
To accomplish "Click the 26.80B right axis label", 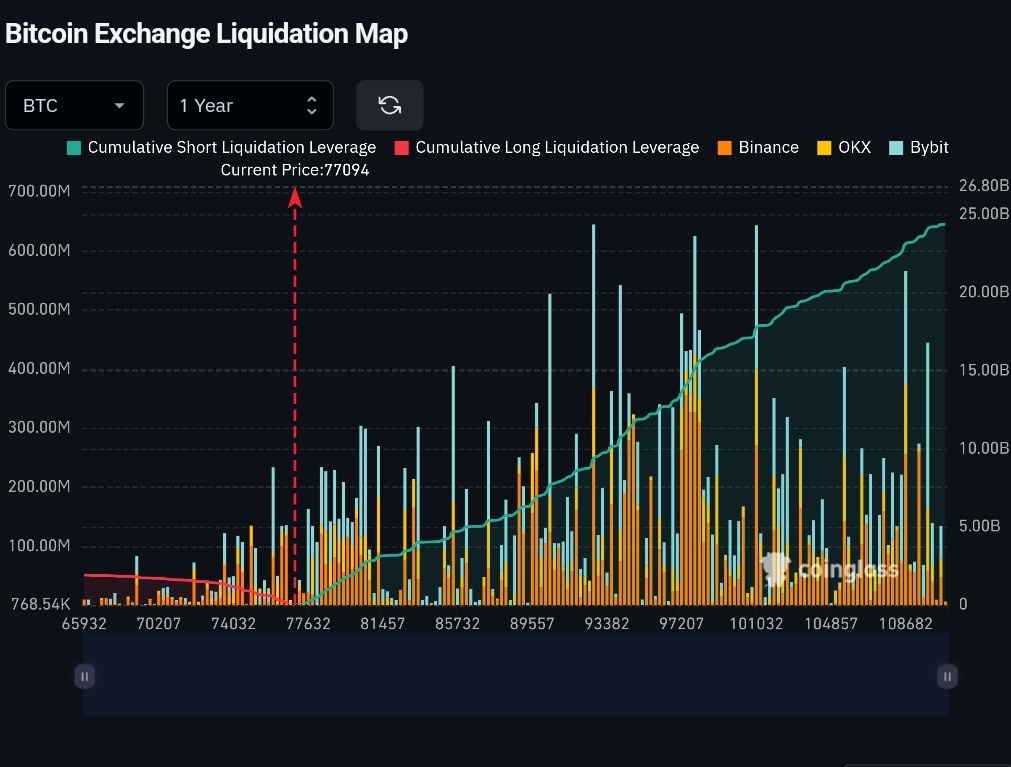I will pyautogui.click(x=983, y=186).
